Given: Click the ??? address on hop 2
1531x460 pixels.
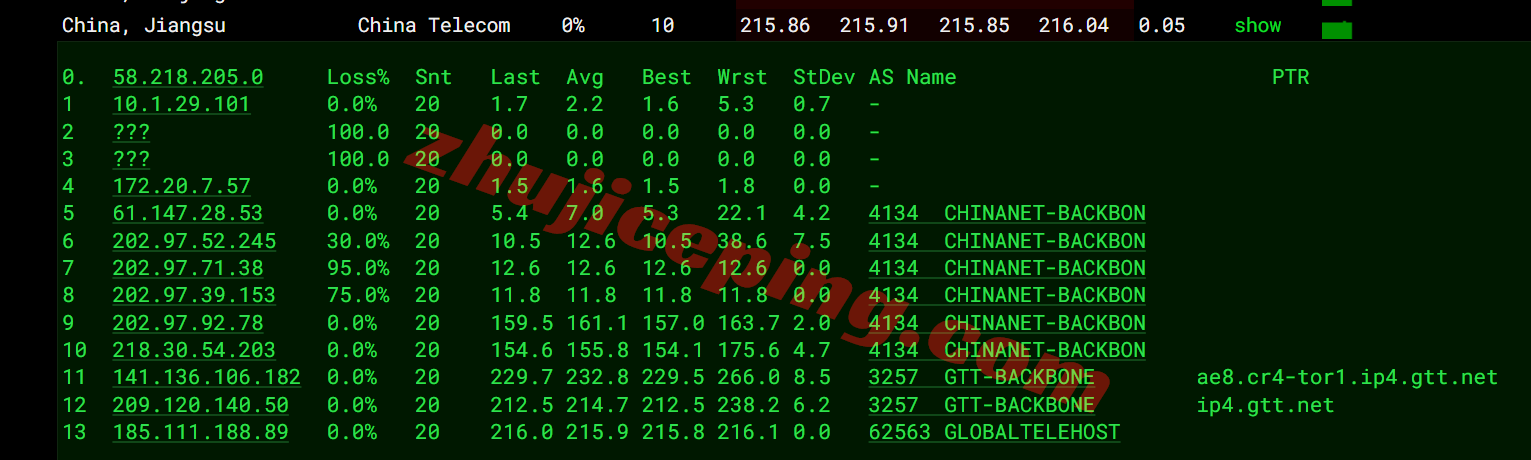Looking at the screenshot, I should click(131, 132).
